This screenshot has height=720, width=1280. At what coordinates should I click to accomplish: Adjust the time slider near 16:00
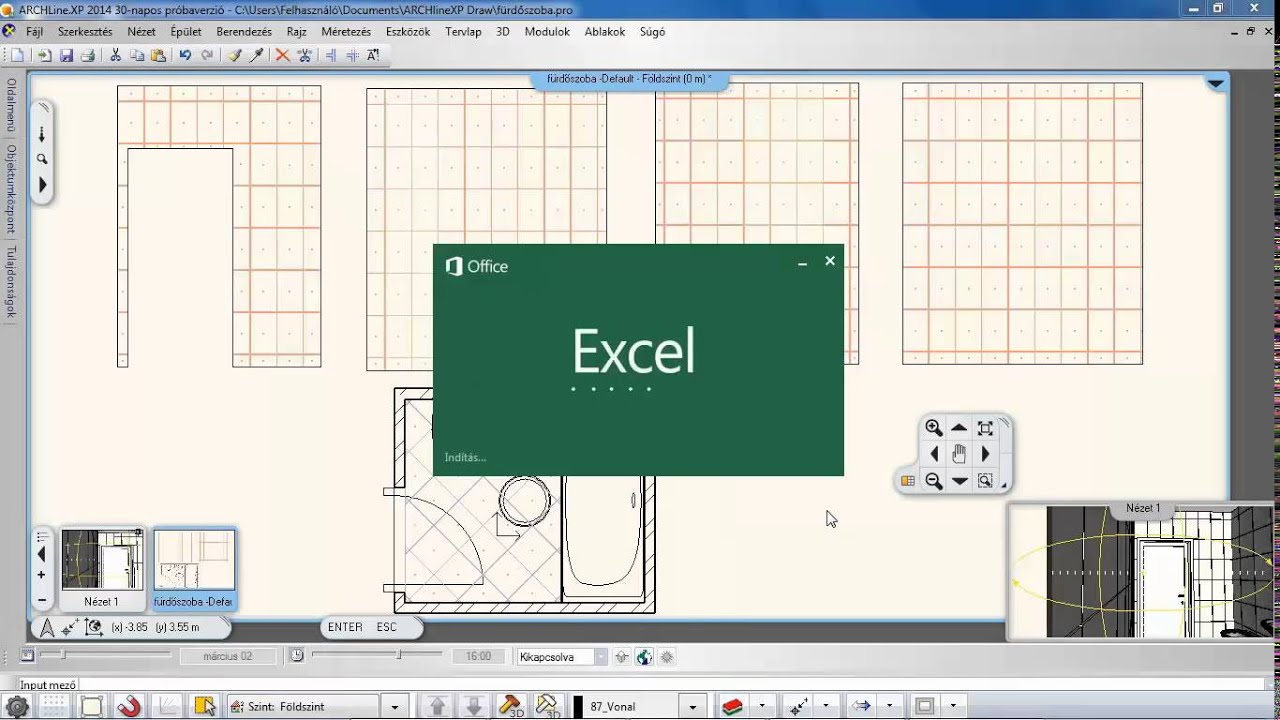click(398, 655)
